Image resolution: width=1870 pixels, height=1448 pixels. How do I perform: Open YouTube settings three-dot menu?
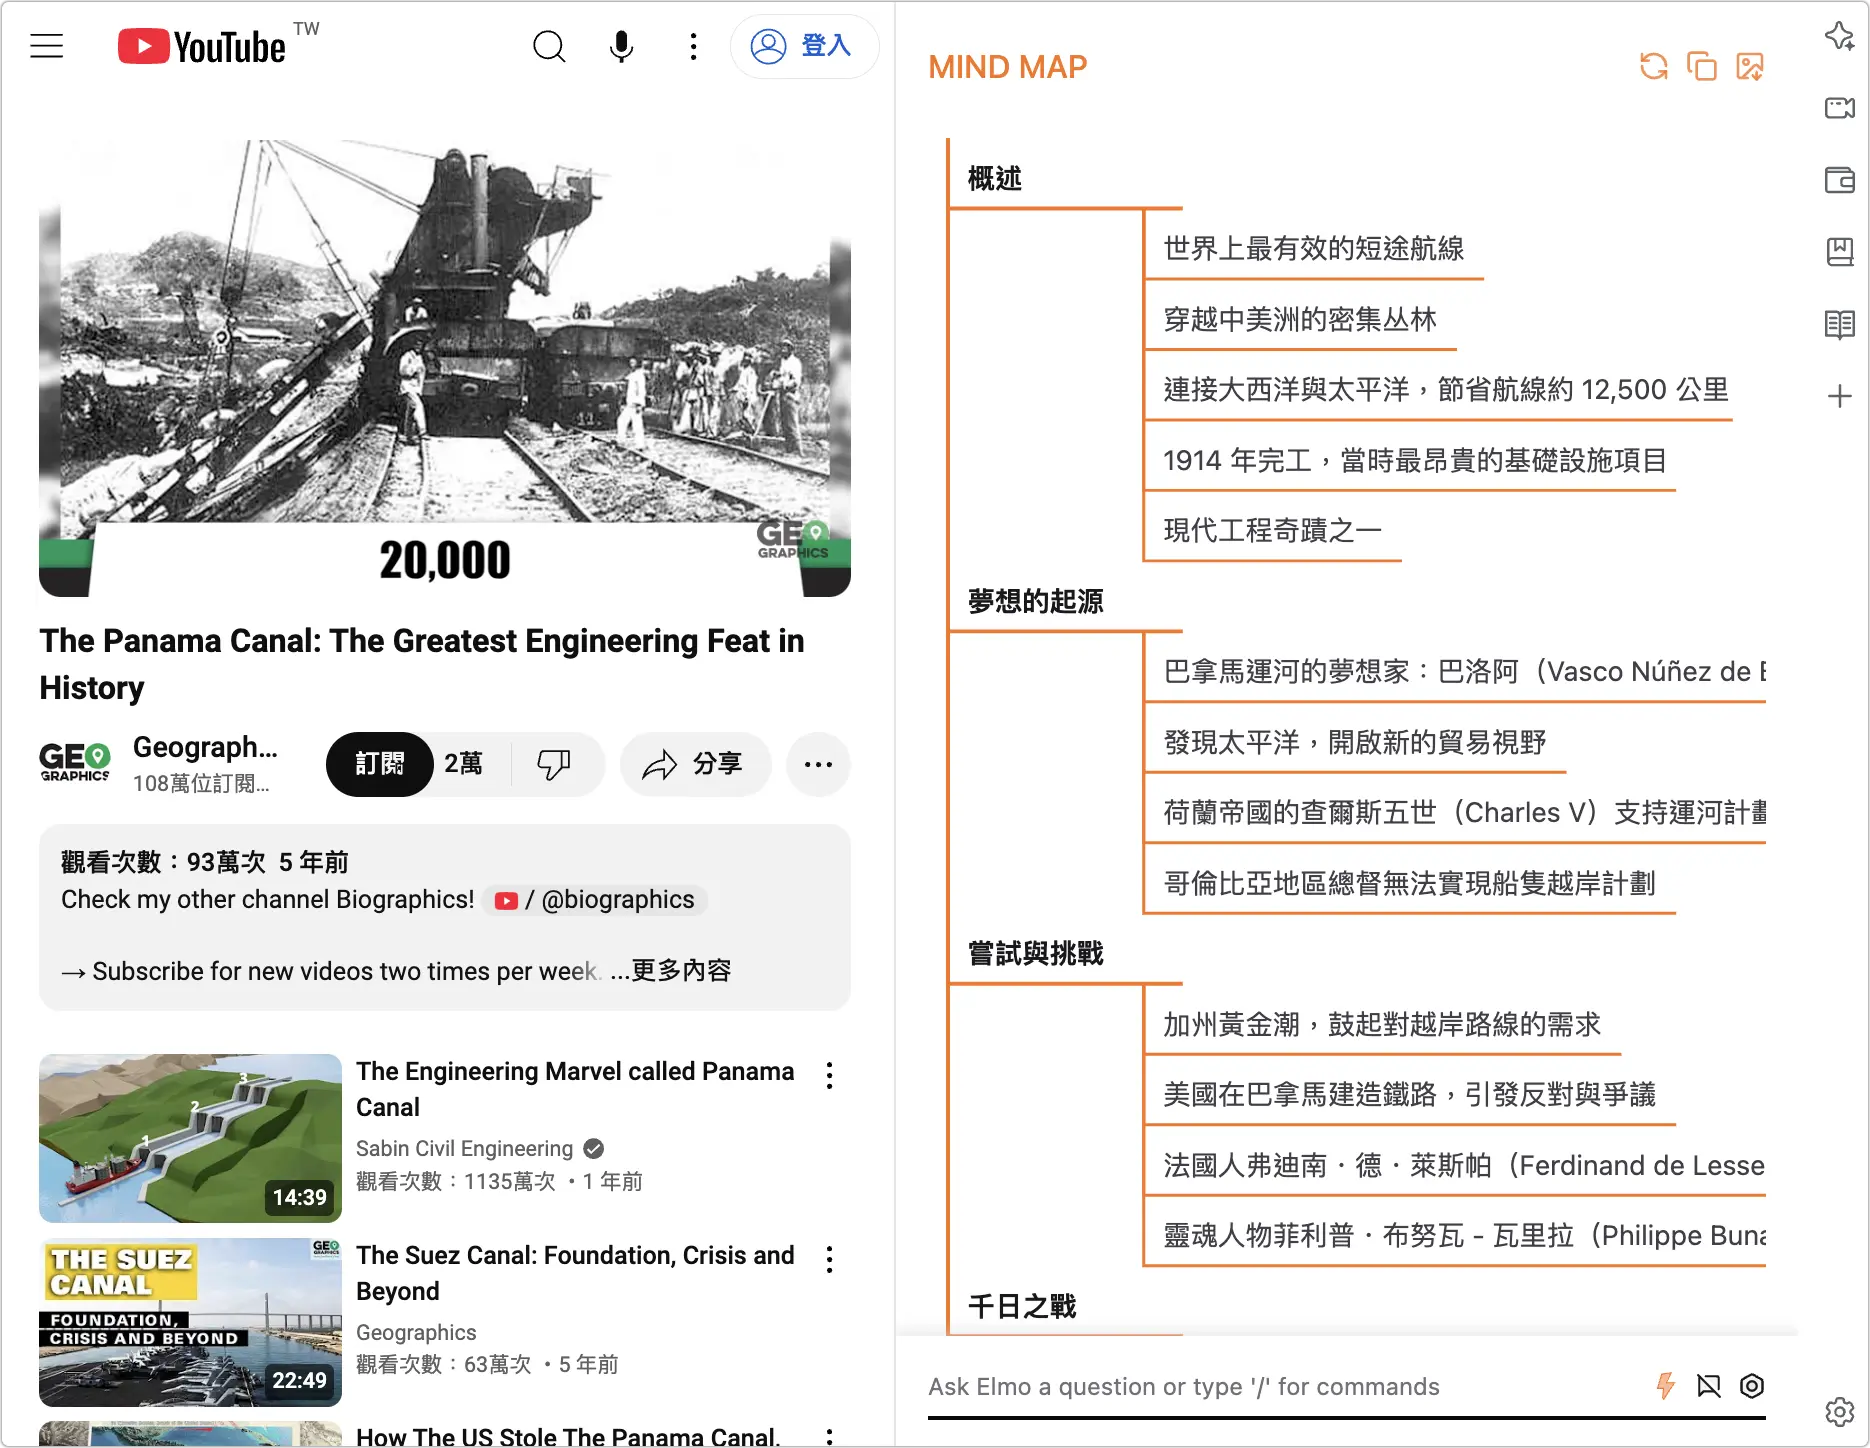(x=693, y=46)
